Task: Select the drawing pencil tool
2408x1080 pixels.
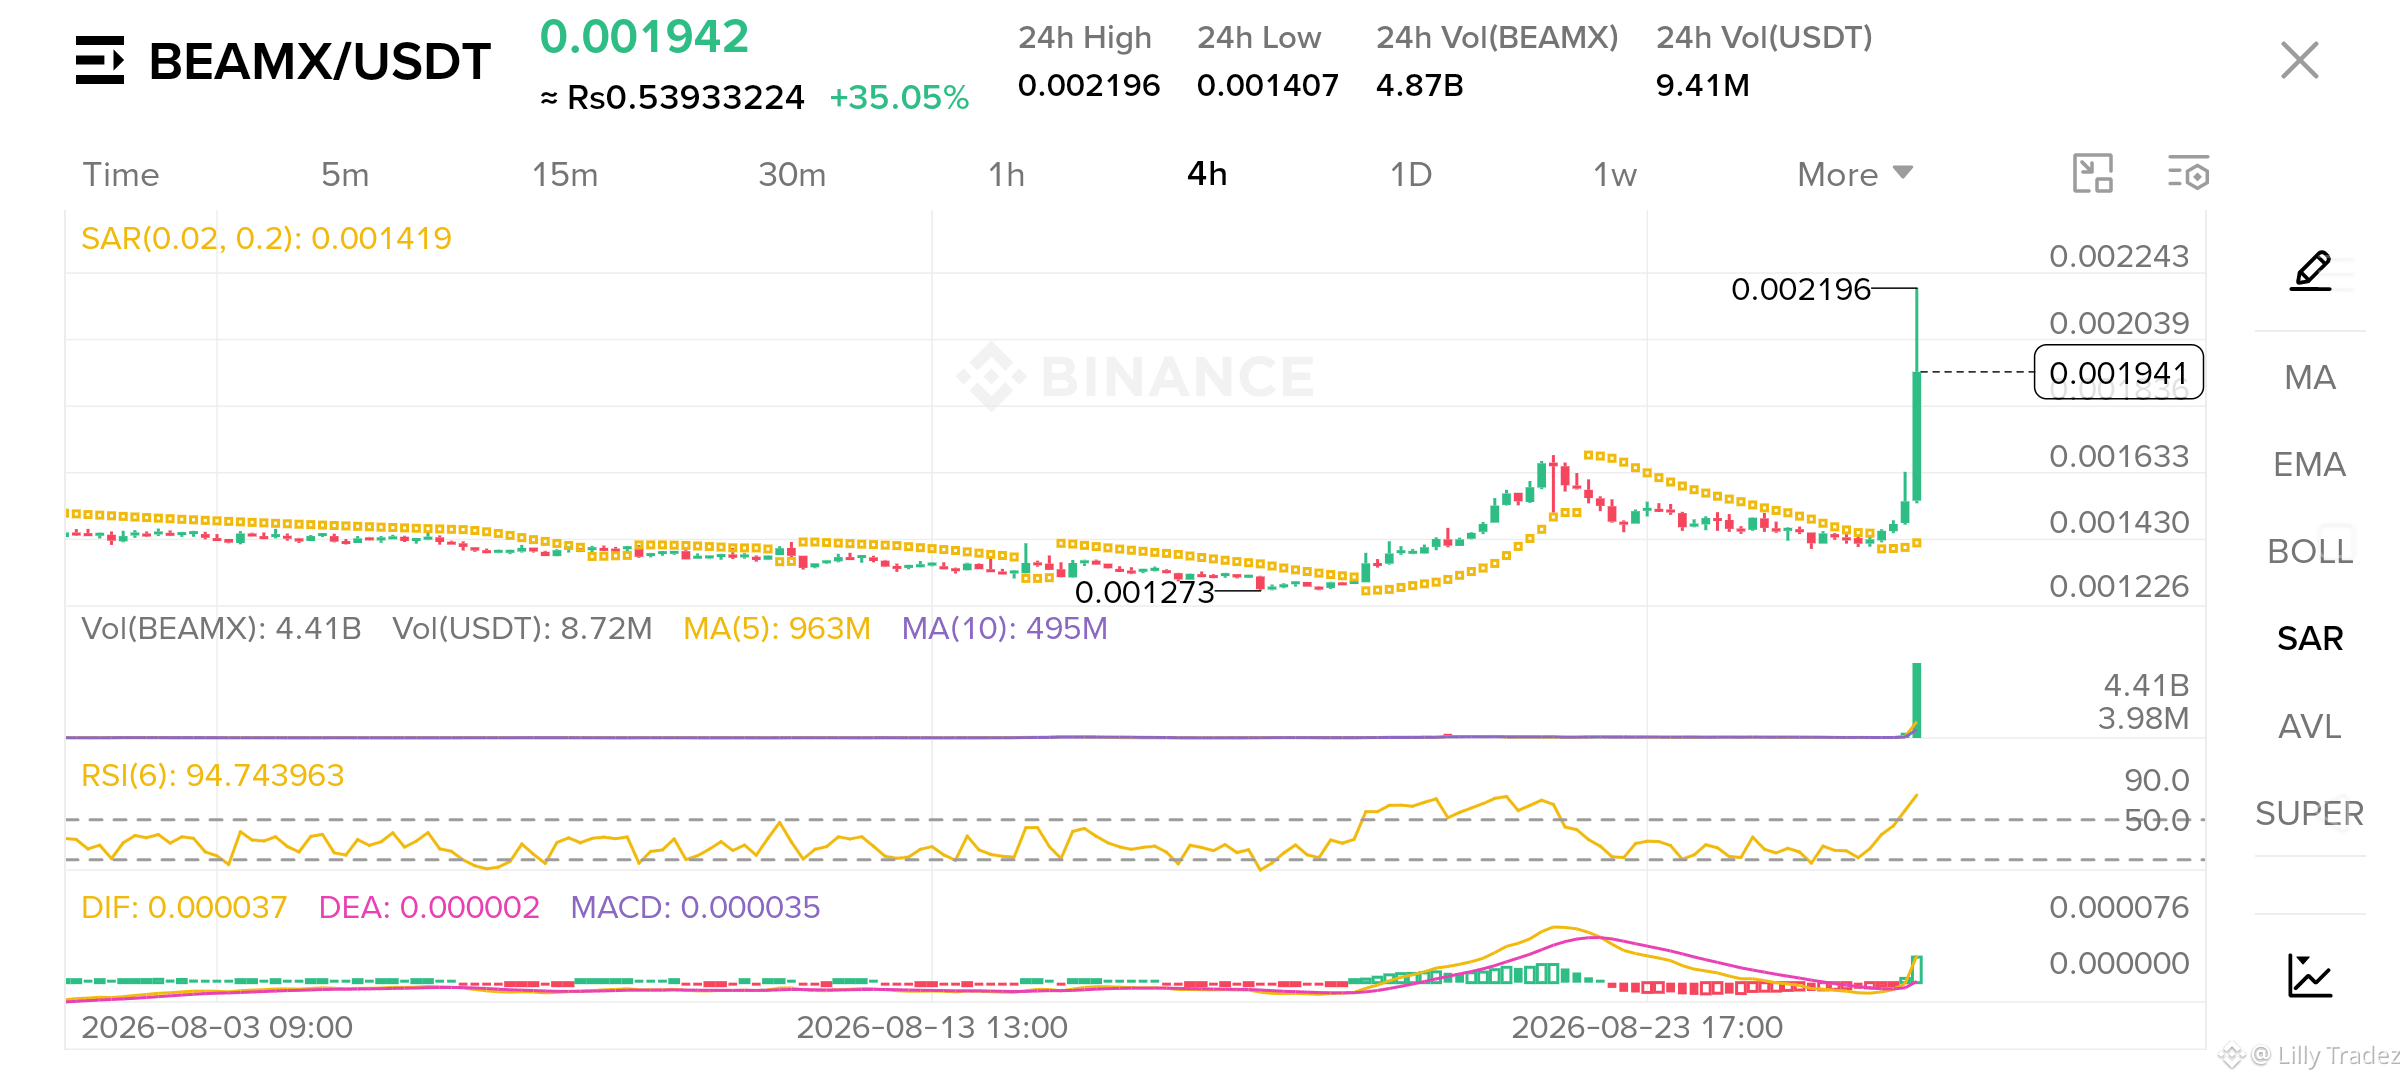Action: coord(2311,271)
